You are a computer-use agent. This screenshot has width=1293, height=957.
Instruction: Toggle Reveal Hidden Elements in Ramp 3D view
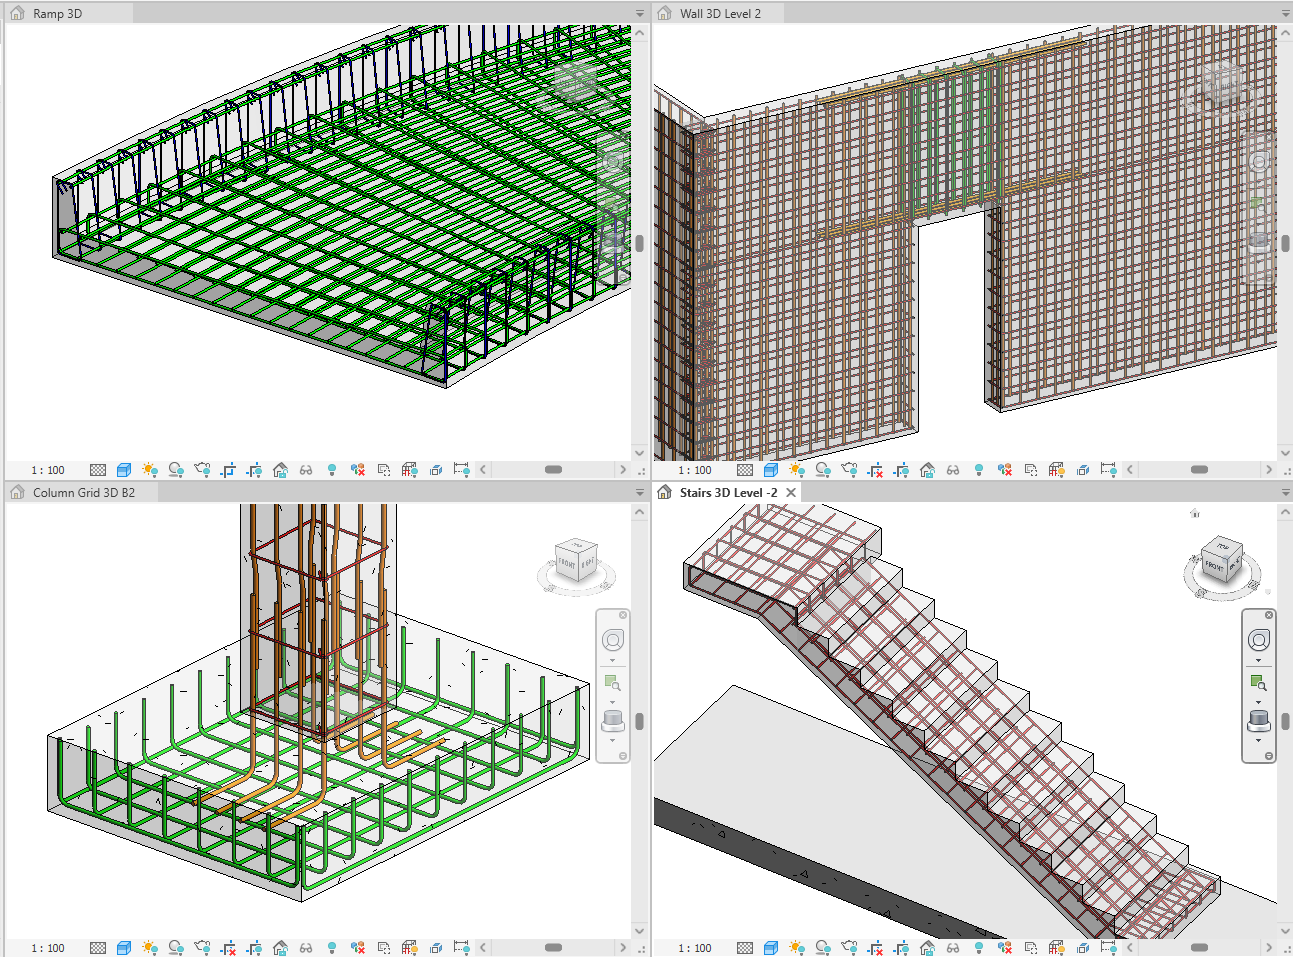click(332, 470)
